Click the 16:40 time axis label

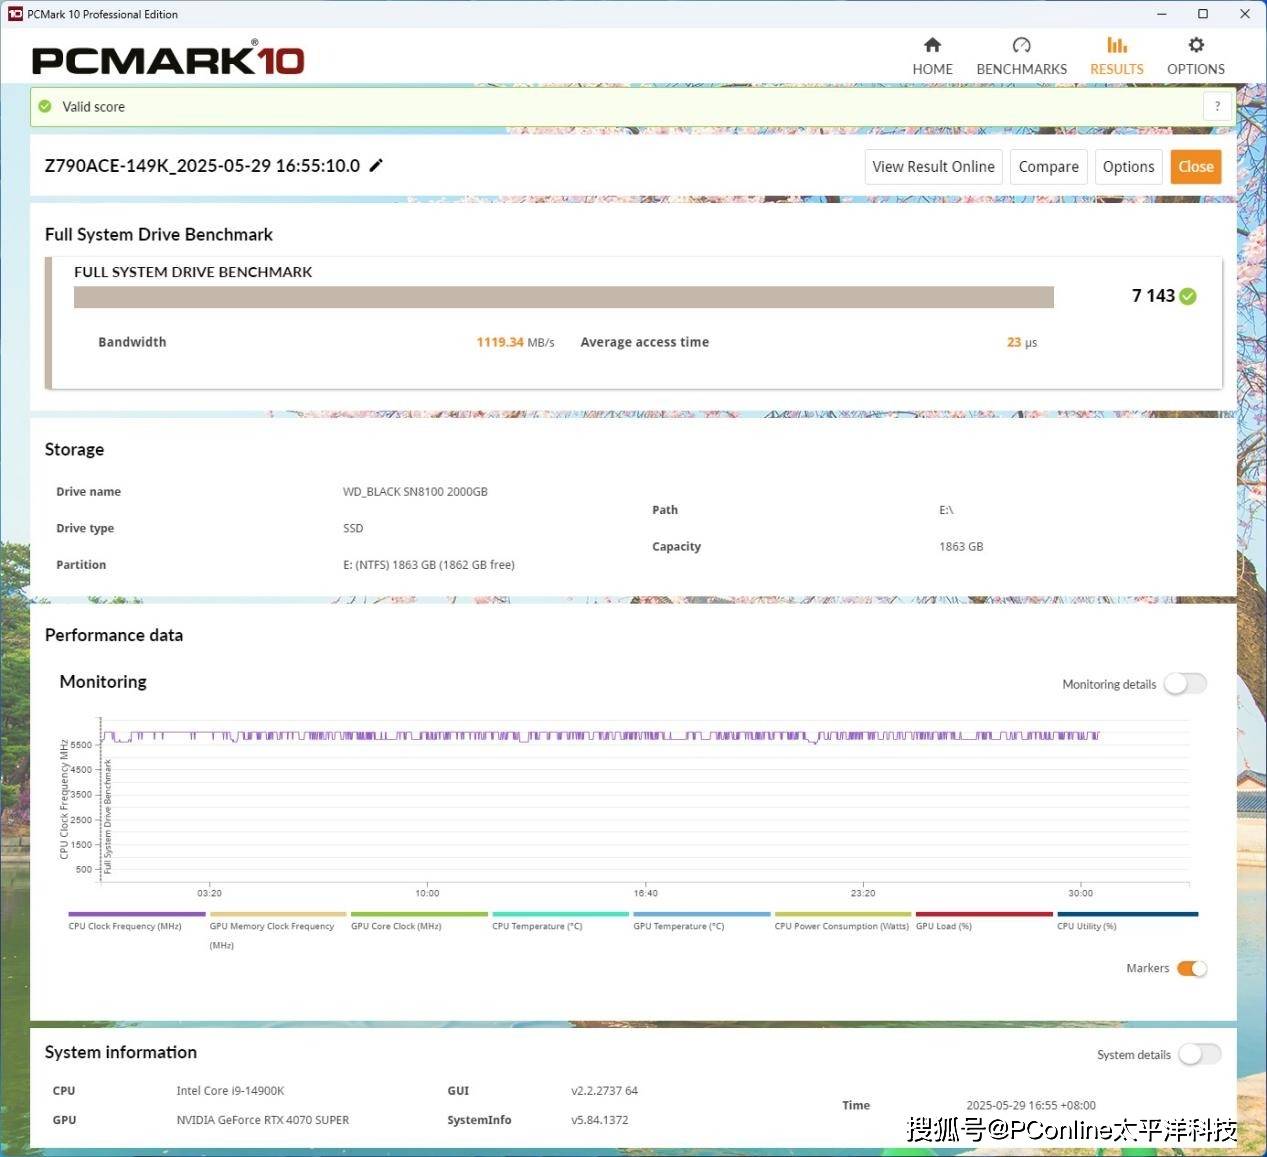645,893
